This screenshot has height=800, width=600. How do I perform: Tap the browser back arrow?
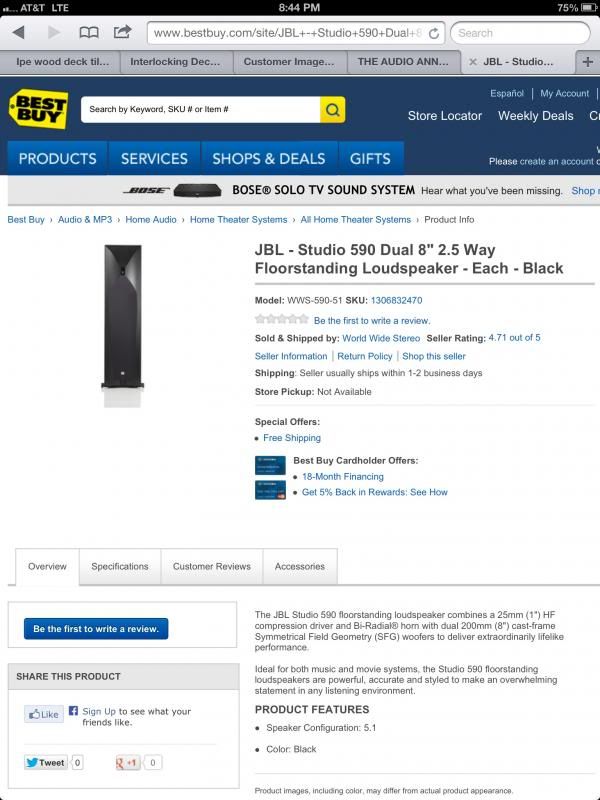coord(19,33)
